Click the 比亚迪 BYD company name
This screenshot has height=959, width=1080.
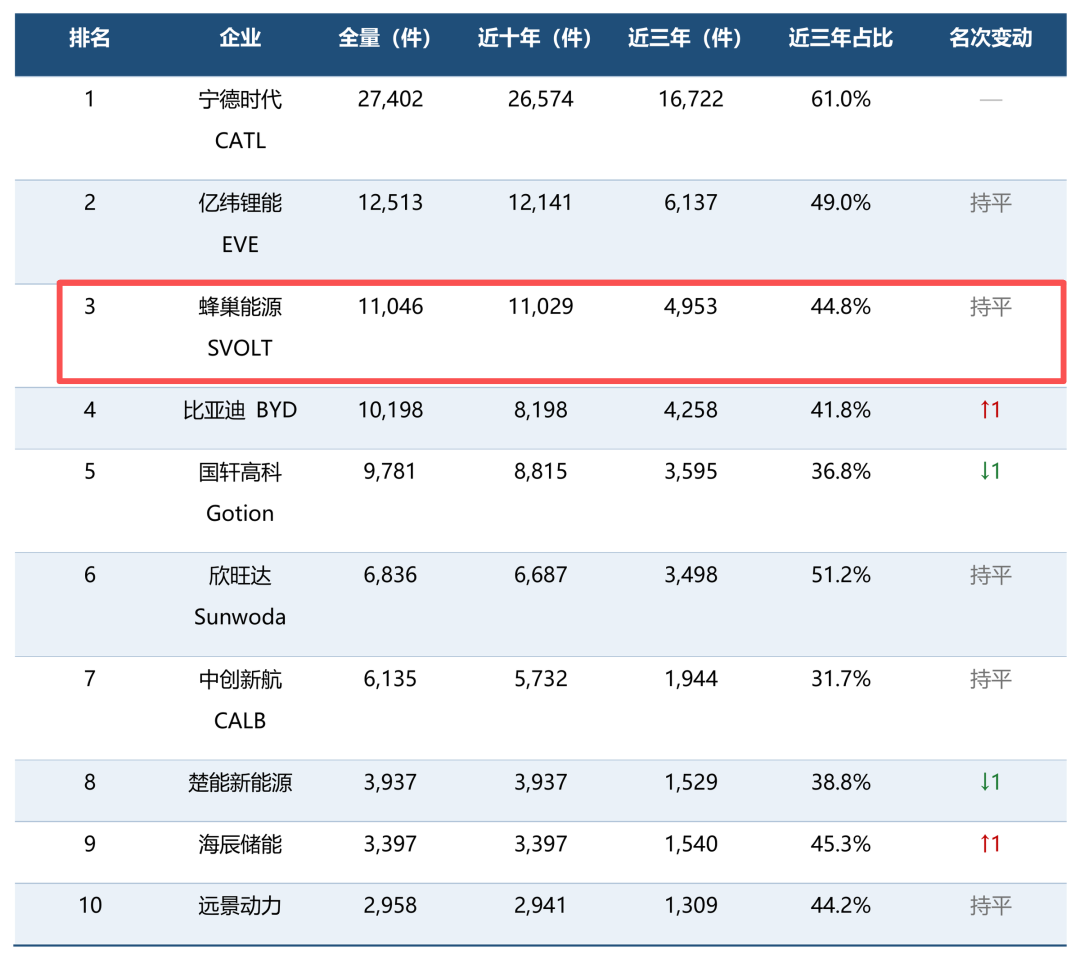pyautogui.click(x=240, y=411)
